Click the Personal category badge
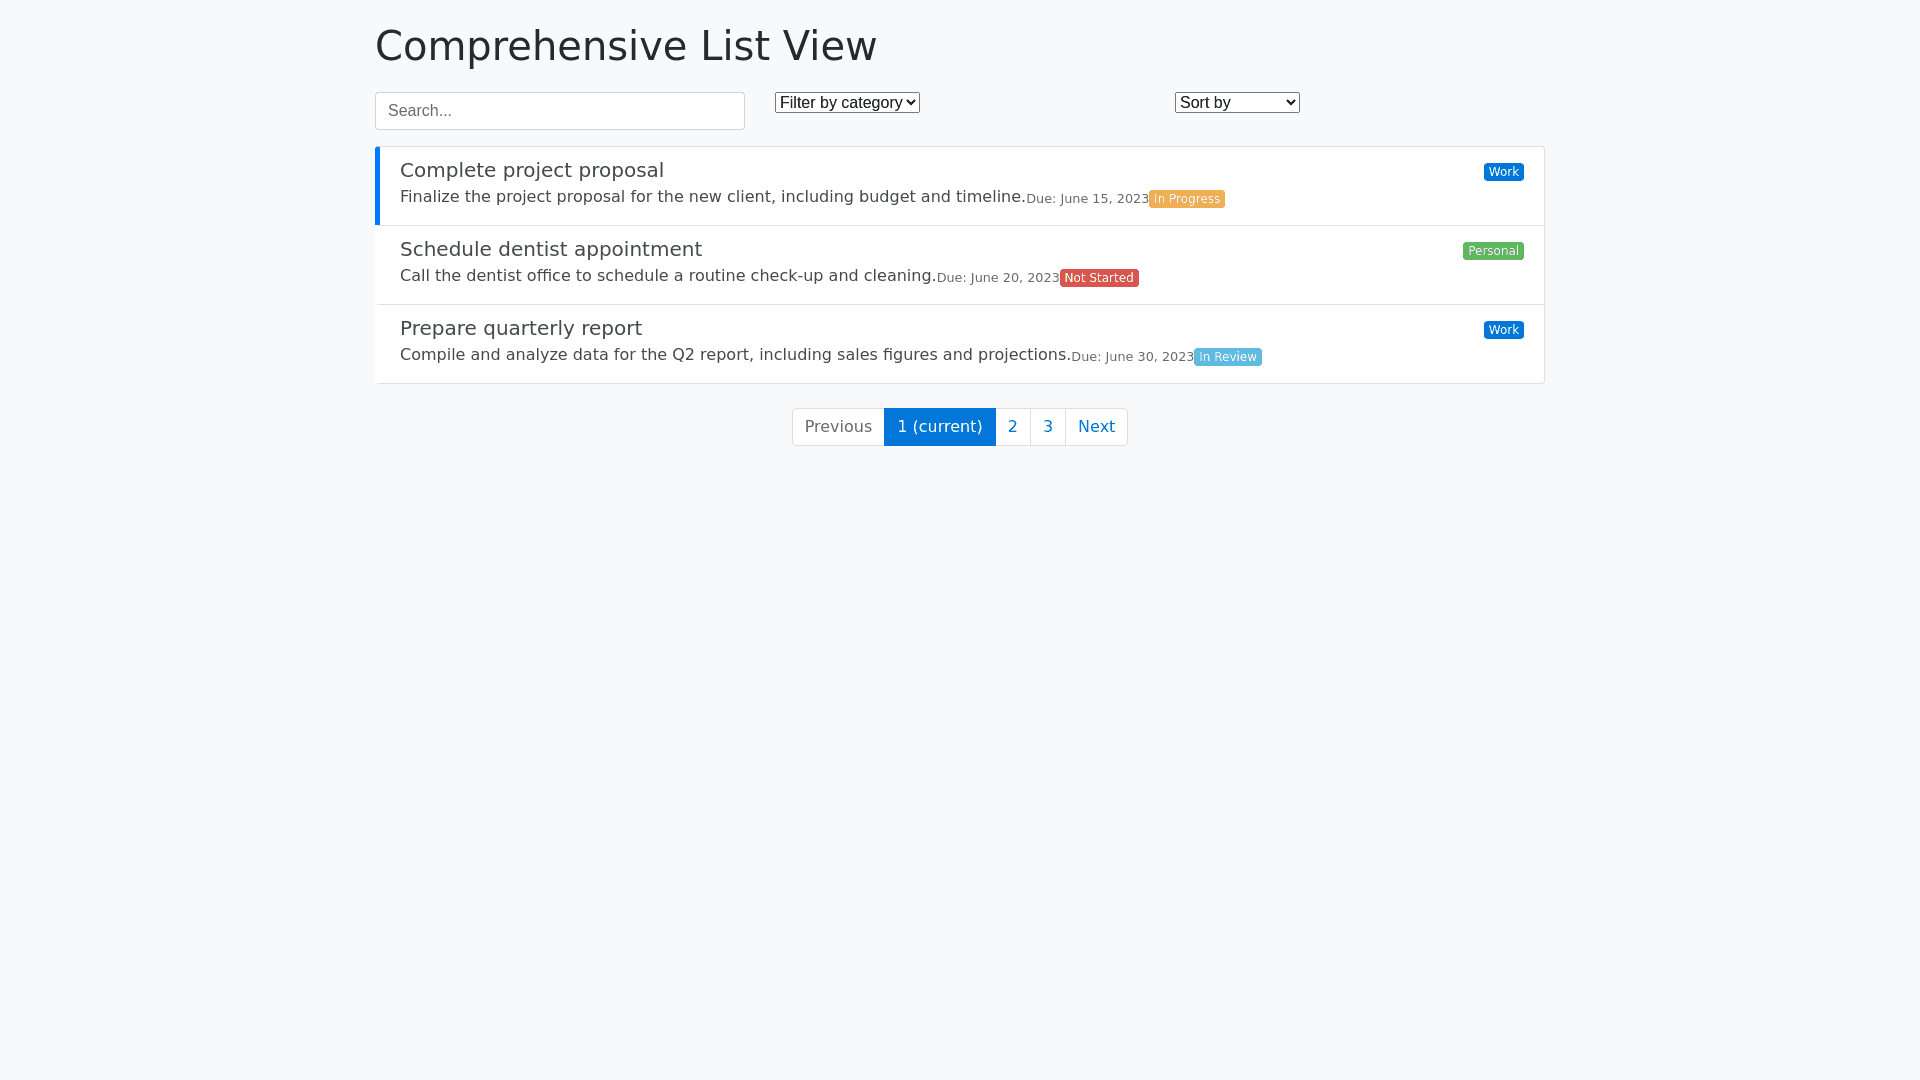Image resolution: width=1920 pixels, height=1080 pixels. pyautogui.click(x=1492, y=251)
